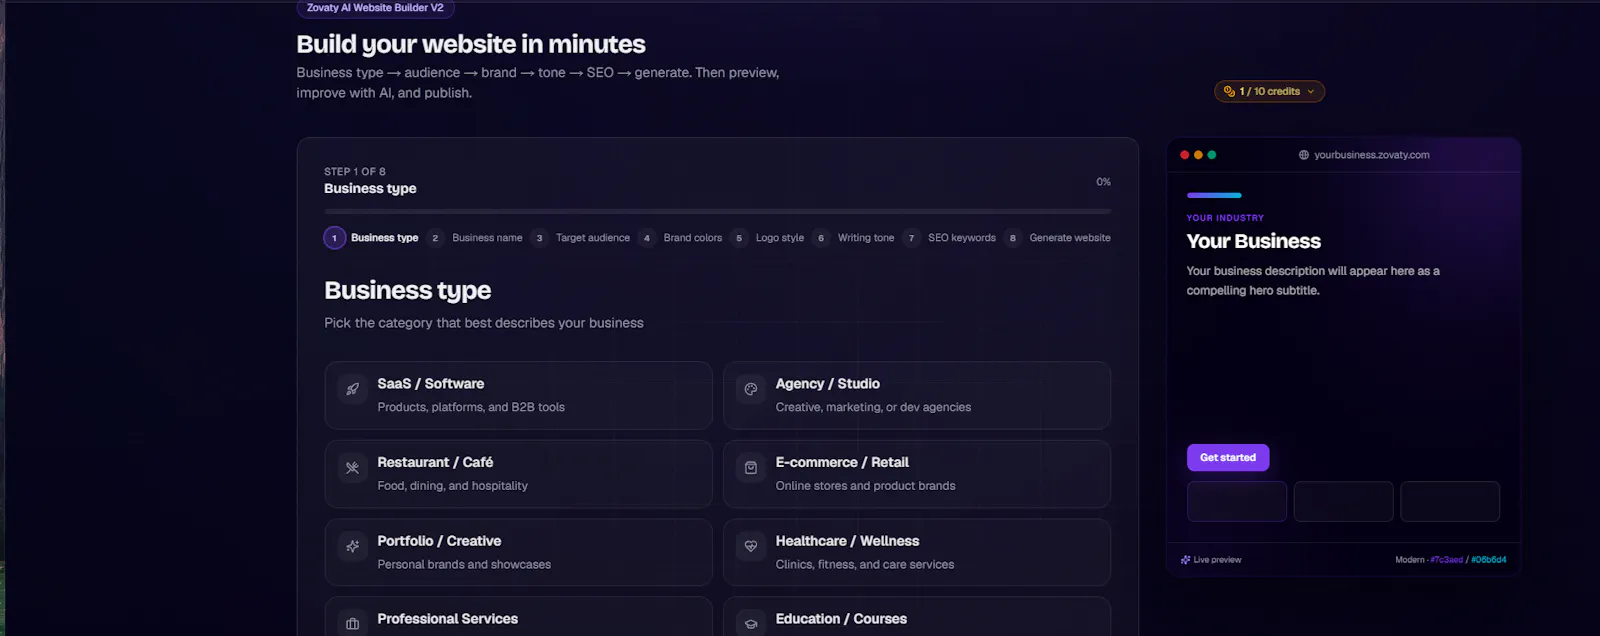Viewport: 1600px width, 636px height.
Task: Click the graduation cap Education icon
Action: pos(751,624)
